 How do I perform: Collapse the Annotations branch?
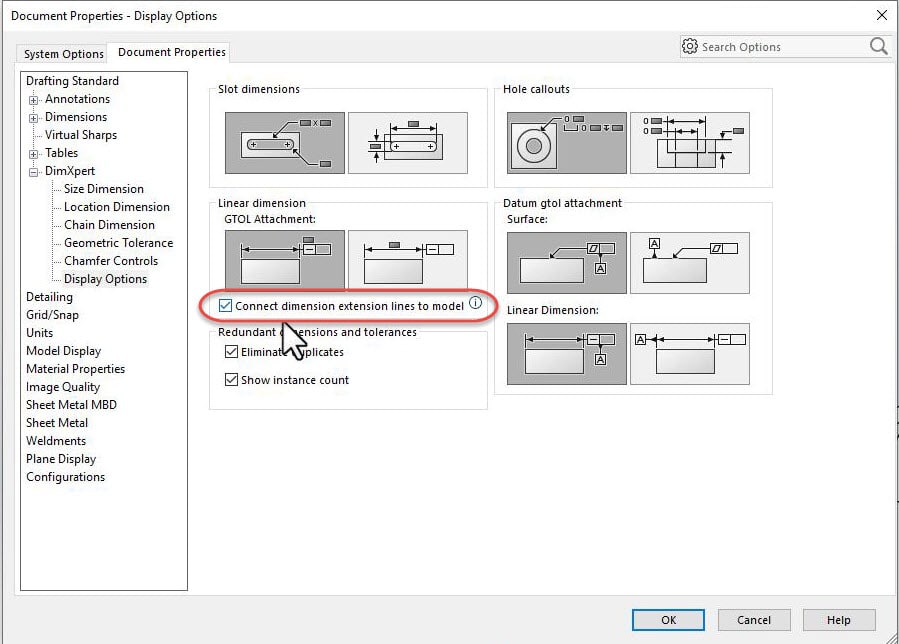[x=33, y=99]
